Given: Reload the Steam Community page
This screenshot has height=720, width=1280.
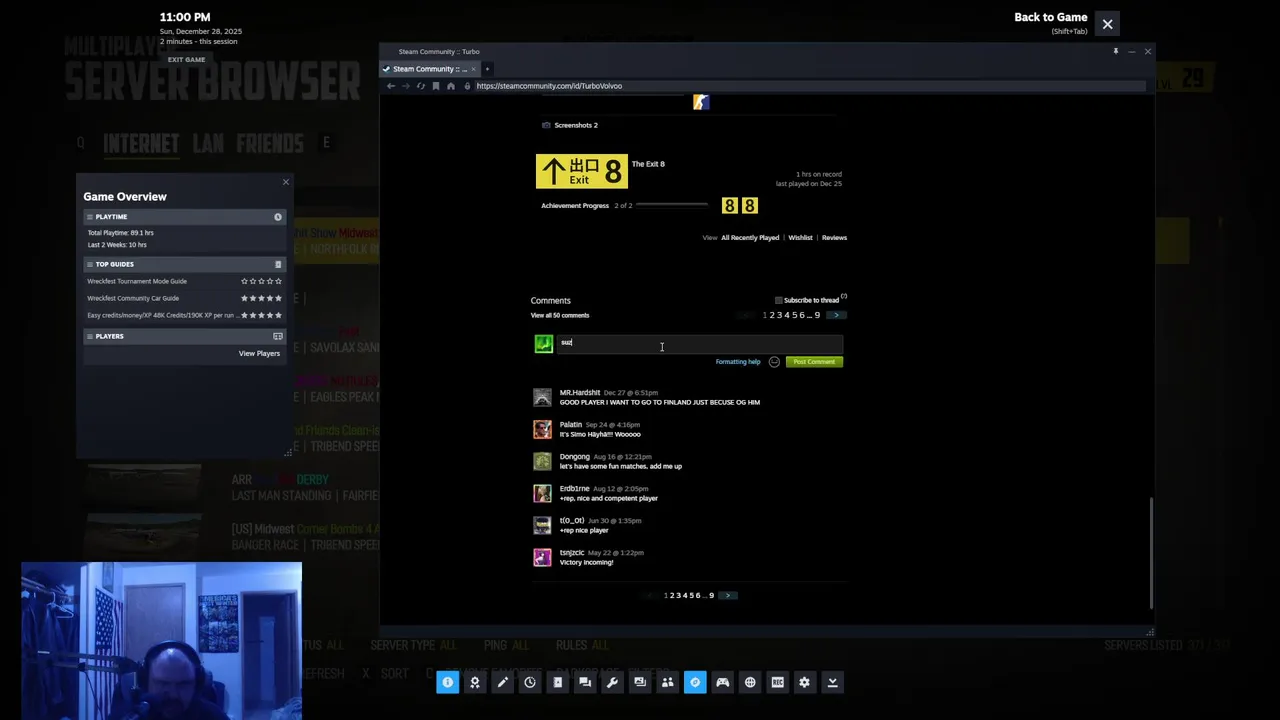Looking at the screenshot, I should pyautogui.click(x=420, y=86).
